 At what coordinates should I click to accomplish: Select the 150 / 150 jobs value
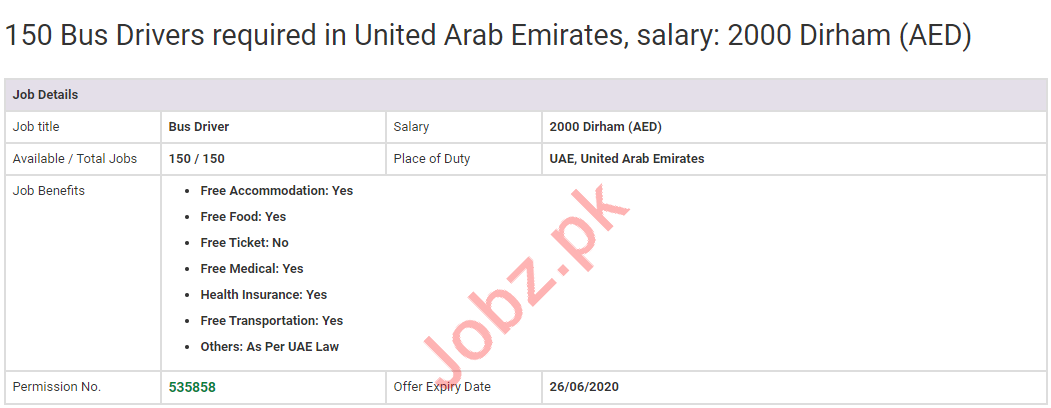pos(196,159)
